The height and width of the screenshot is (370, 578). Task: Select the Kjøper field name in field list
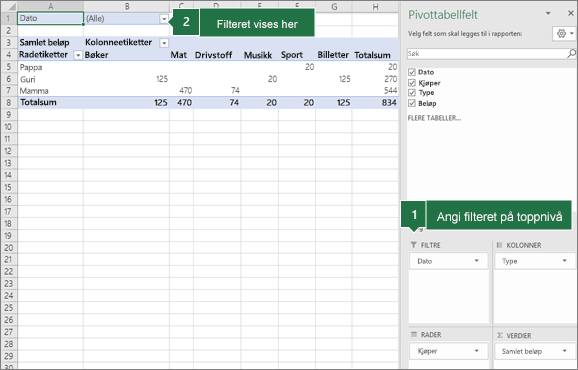[429, 83]
